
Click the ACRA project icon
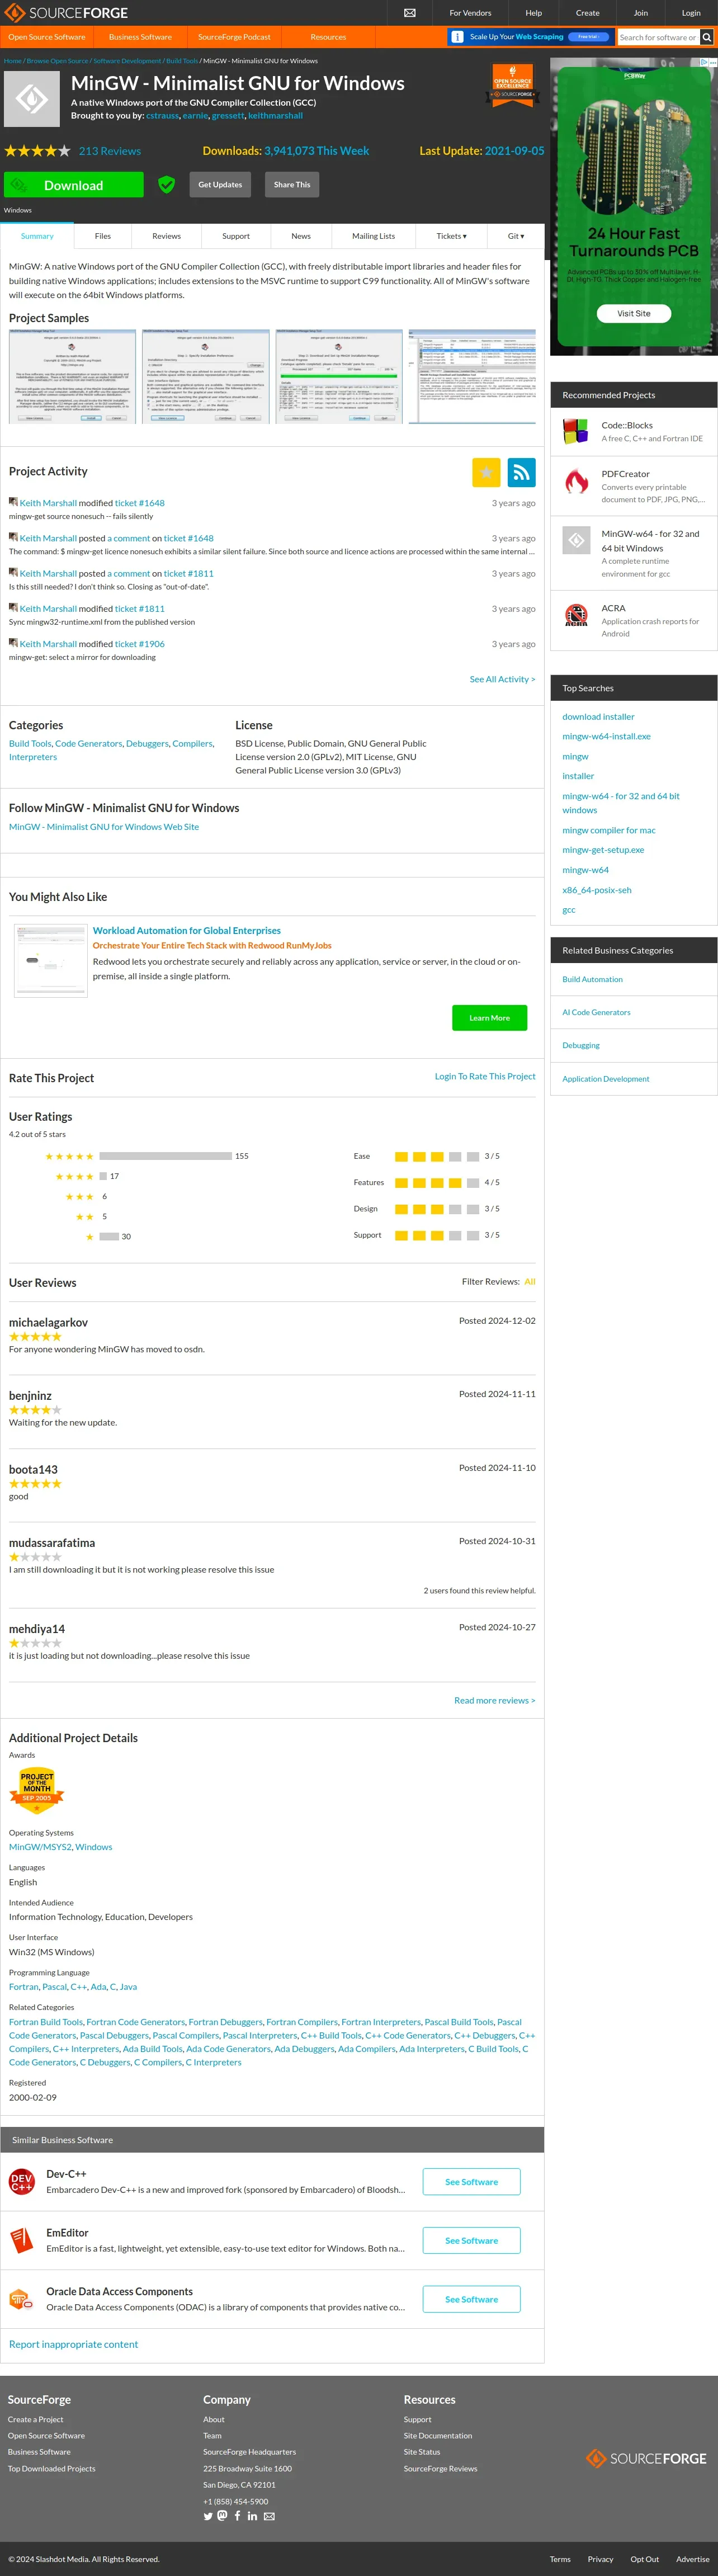click(576, 615)
